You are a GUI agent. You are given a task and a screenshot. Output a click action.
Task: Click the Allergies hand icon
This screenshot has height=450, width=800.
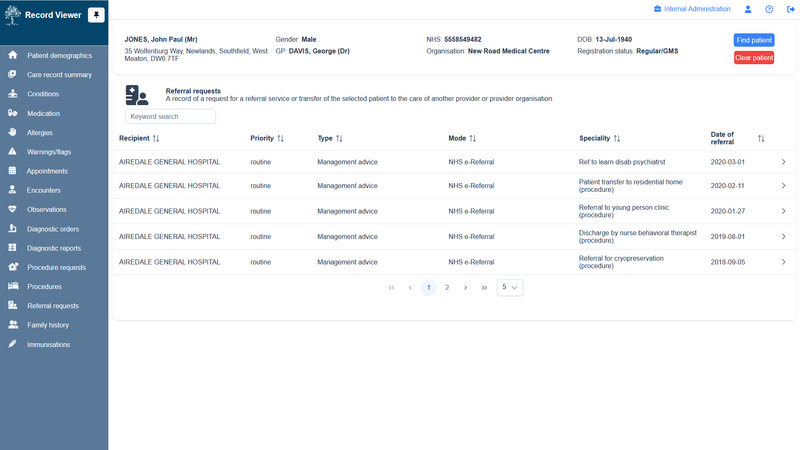(x=12, y=132)
